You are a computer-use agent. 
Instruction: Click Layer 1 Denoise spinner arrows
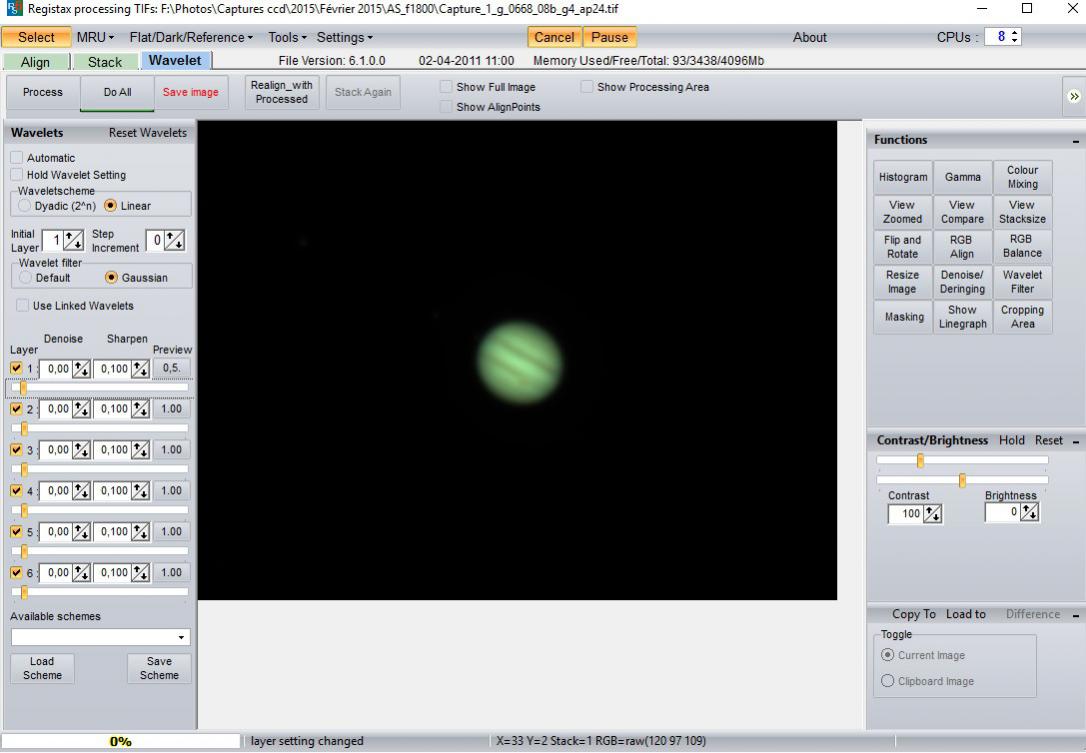(x=81, y=369)
